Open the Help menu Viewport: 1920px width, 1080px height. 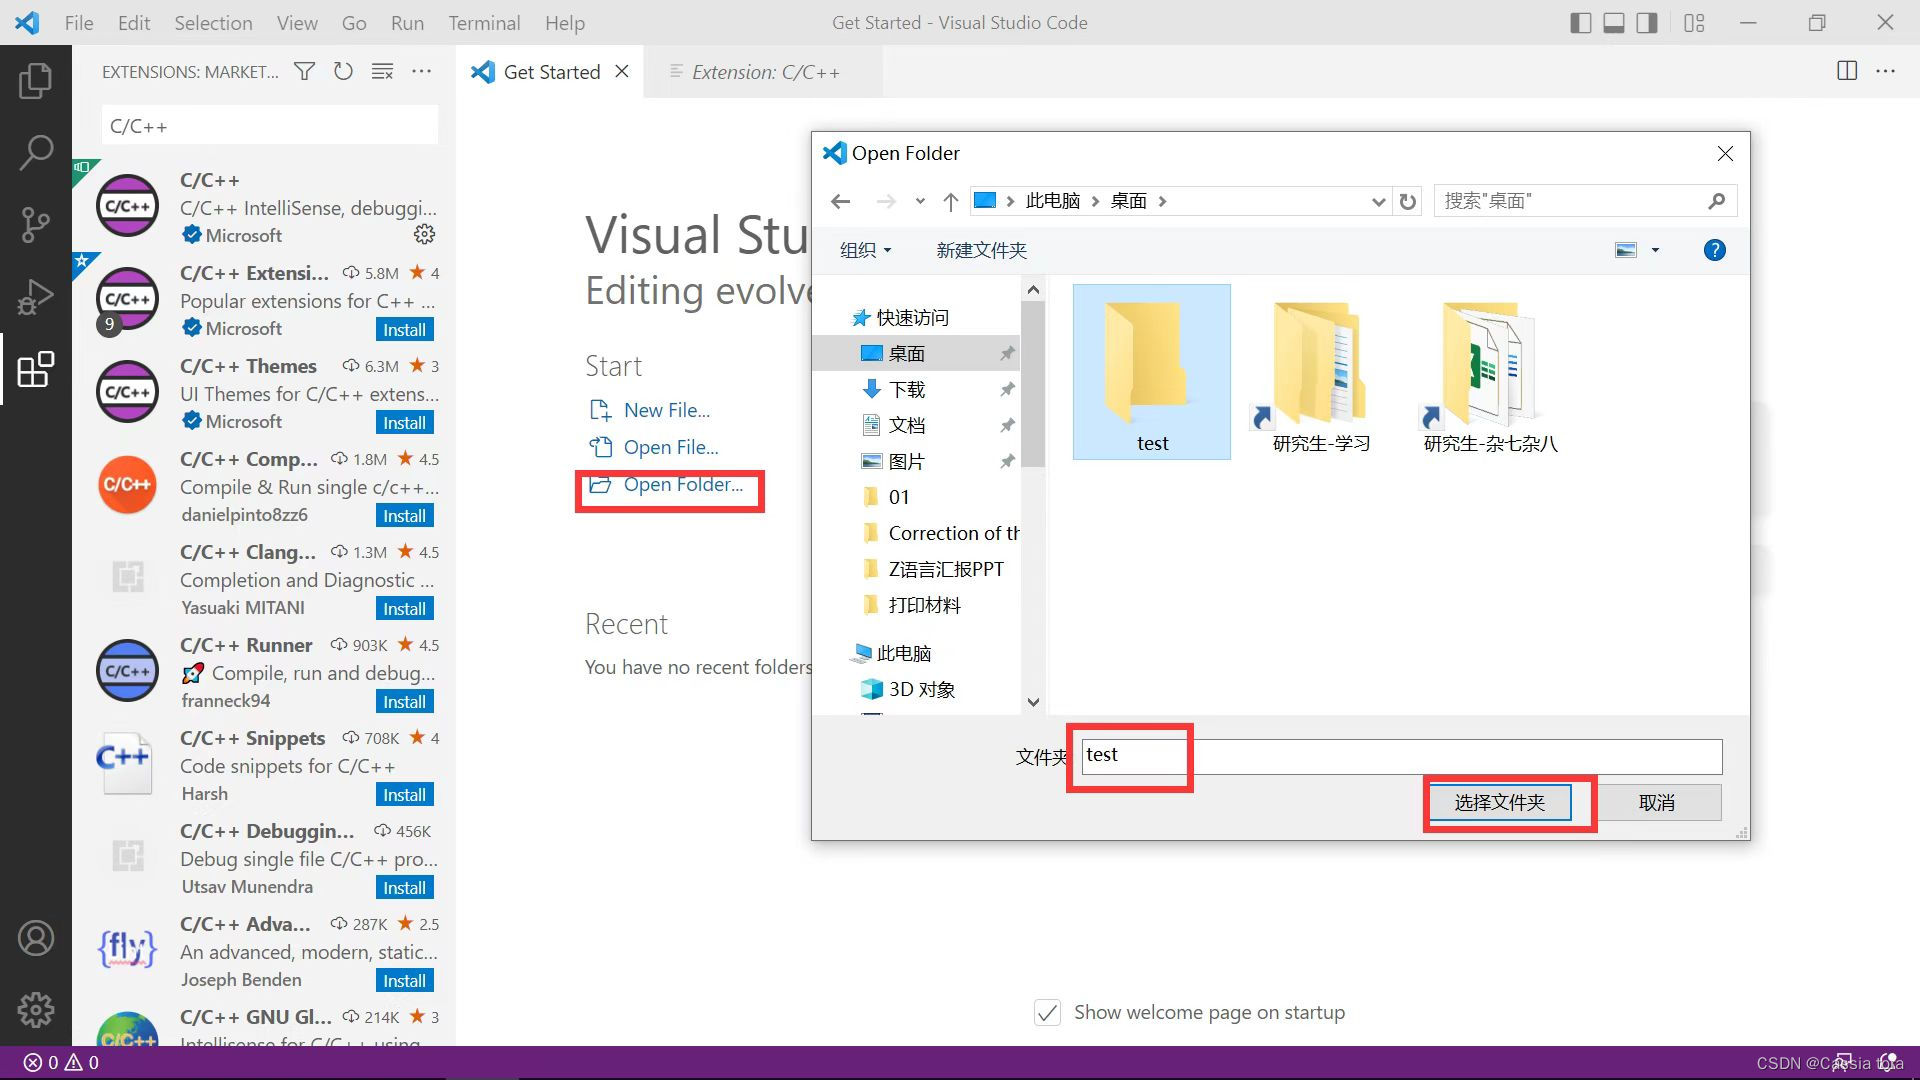[565, 22]
